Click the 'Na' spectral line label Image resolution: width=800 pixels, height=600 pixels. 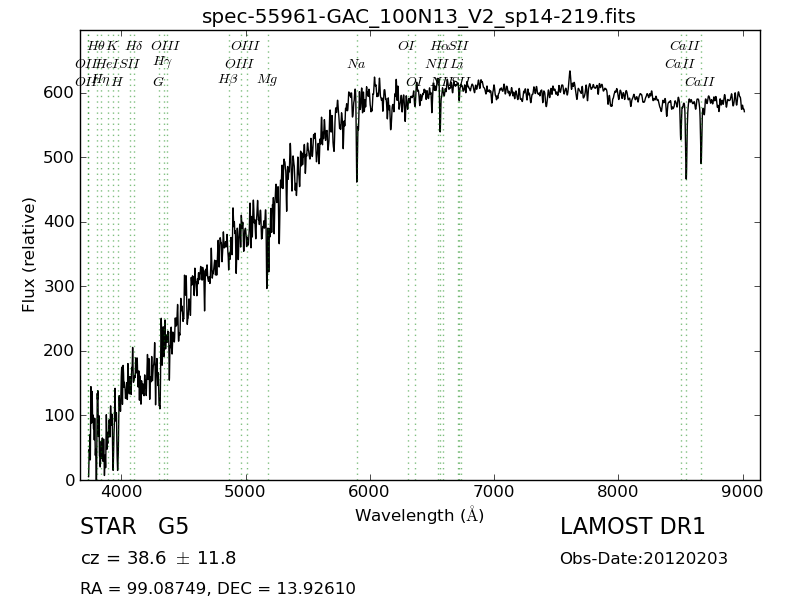357,64
